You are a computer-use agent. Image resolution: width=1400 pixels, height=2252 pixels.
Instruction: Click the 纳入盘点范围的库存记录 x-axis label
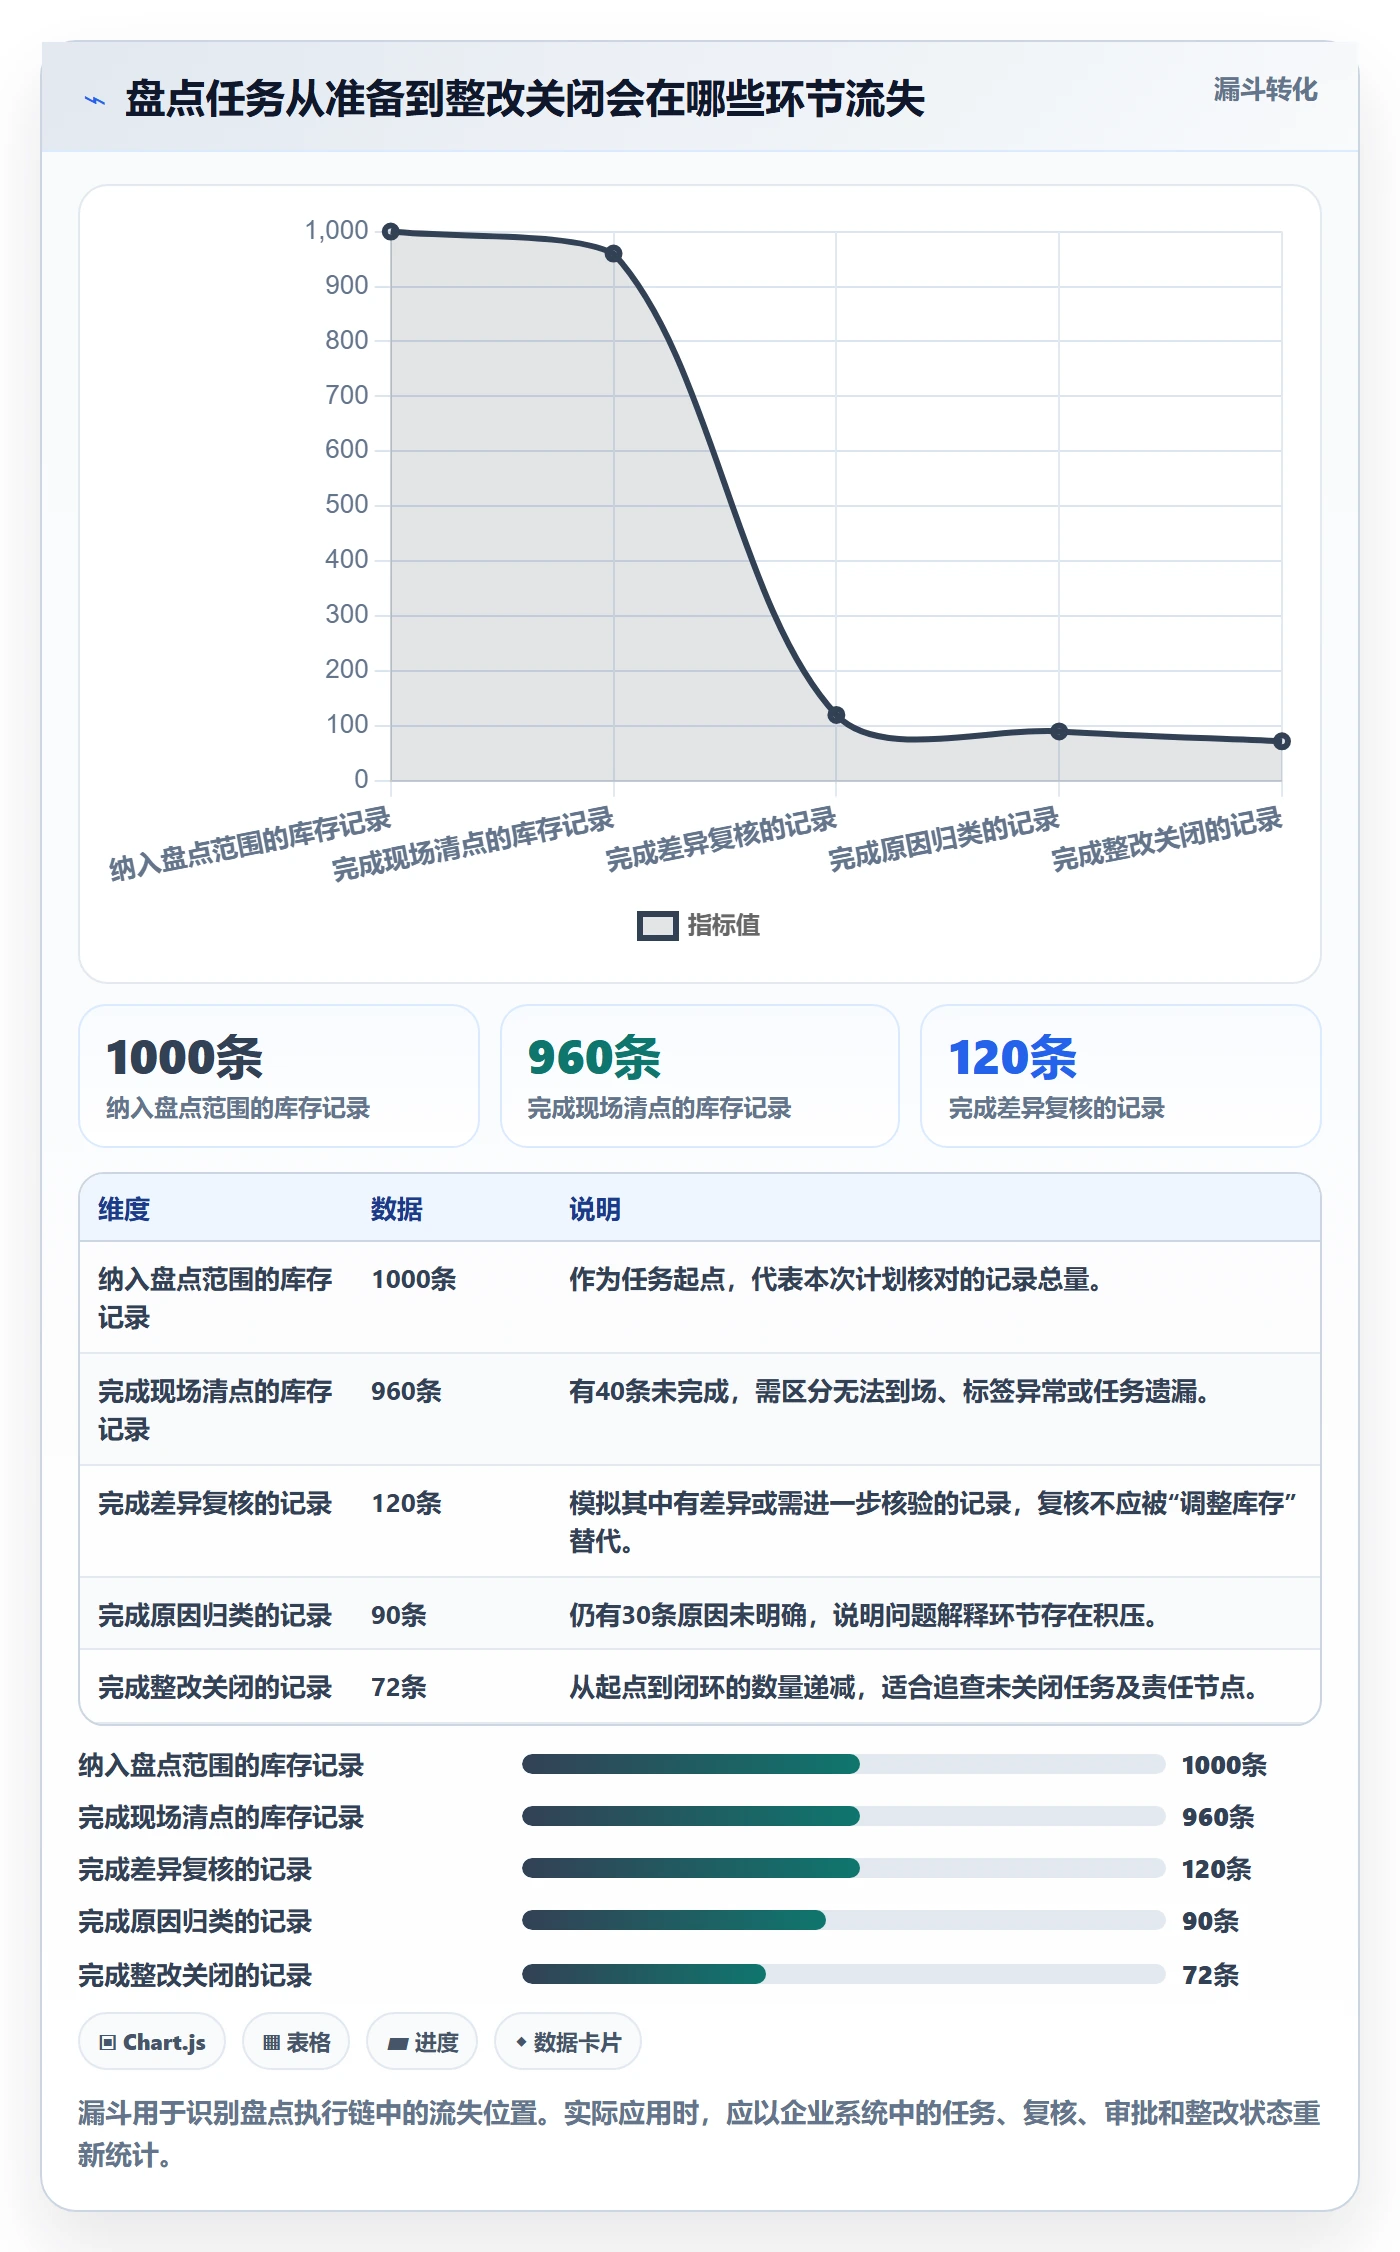[250, 844]
